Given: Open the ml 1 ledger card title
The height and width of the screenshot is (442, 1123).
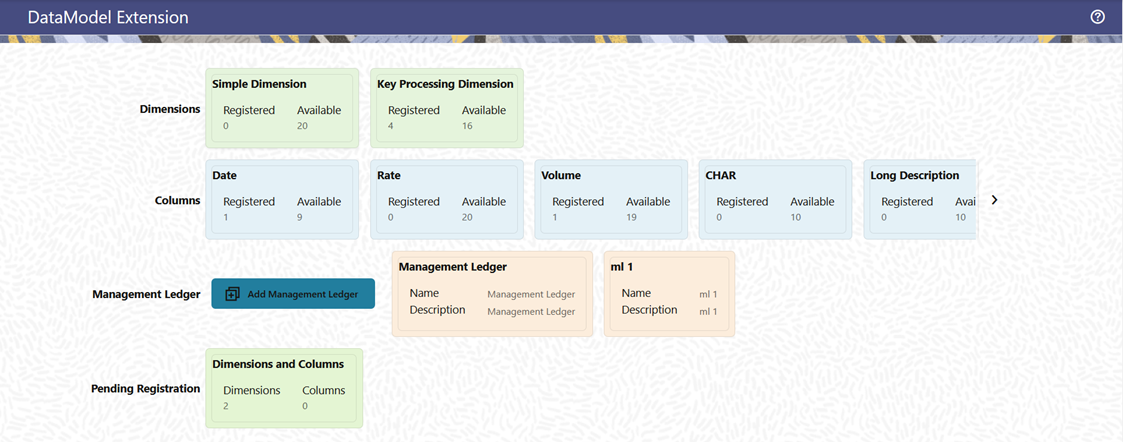Looking at the screenshot, I should [622, 266].
